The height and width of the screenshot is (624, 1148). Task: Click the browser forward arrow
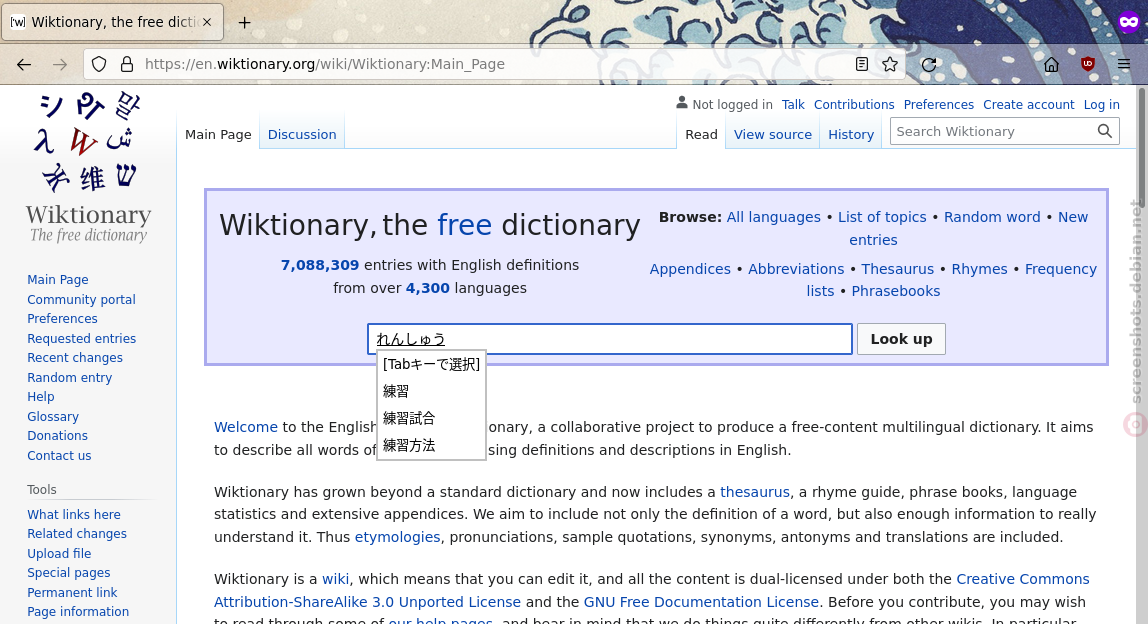pyautogui.click(x=59, y=64)
